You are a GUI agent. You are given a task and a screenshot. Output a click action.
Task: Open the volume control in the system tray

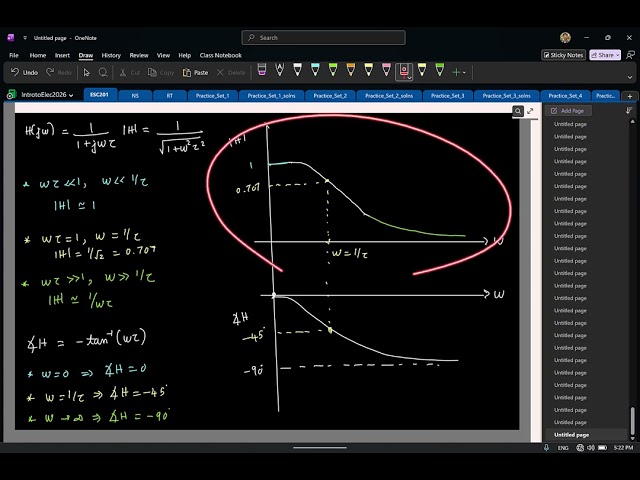click(x=591, y=448)
